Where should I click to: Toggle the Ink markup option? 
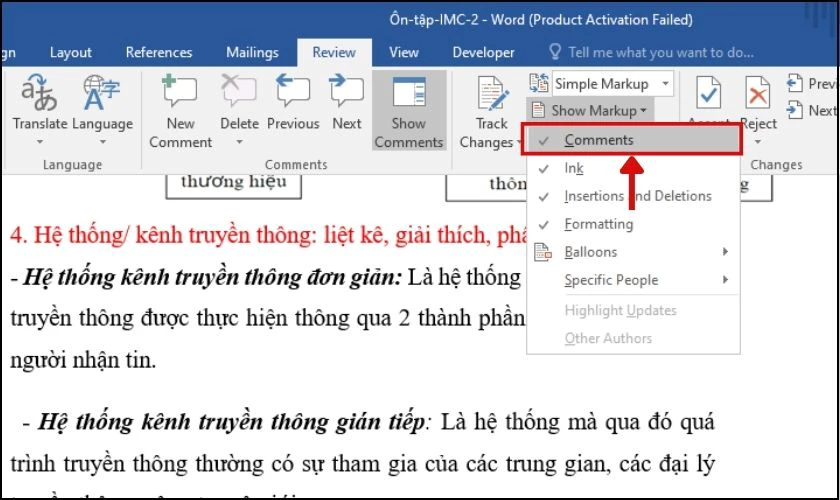(x=633, y=168)
